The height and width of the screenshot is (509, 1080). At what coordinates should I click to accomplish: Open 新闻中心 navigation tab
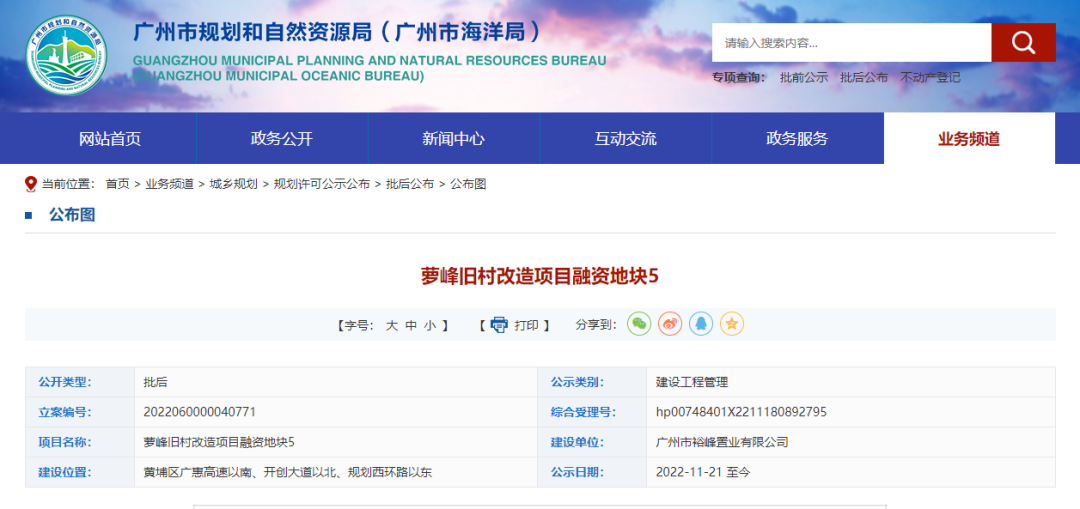tap(453, 138)
